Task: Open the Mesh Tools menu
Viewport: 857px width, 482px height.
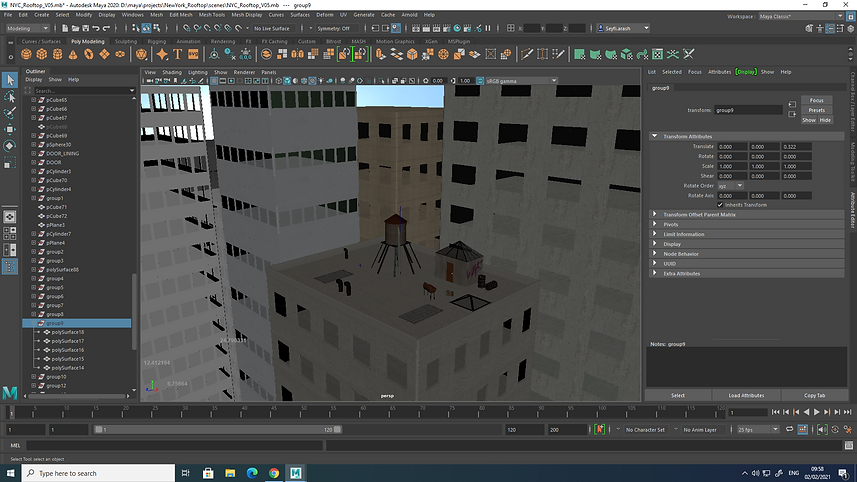Action: [212, 15]
